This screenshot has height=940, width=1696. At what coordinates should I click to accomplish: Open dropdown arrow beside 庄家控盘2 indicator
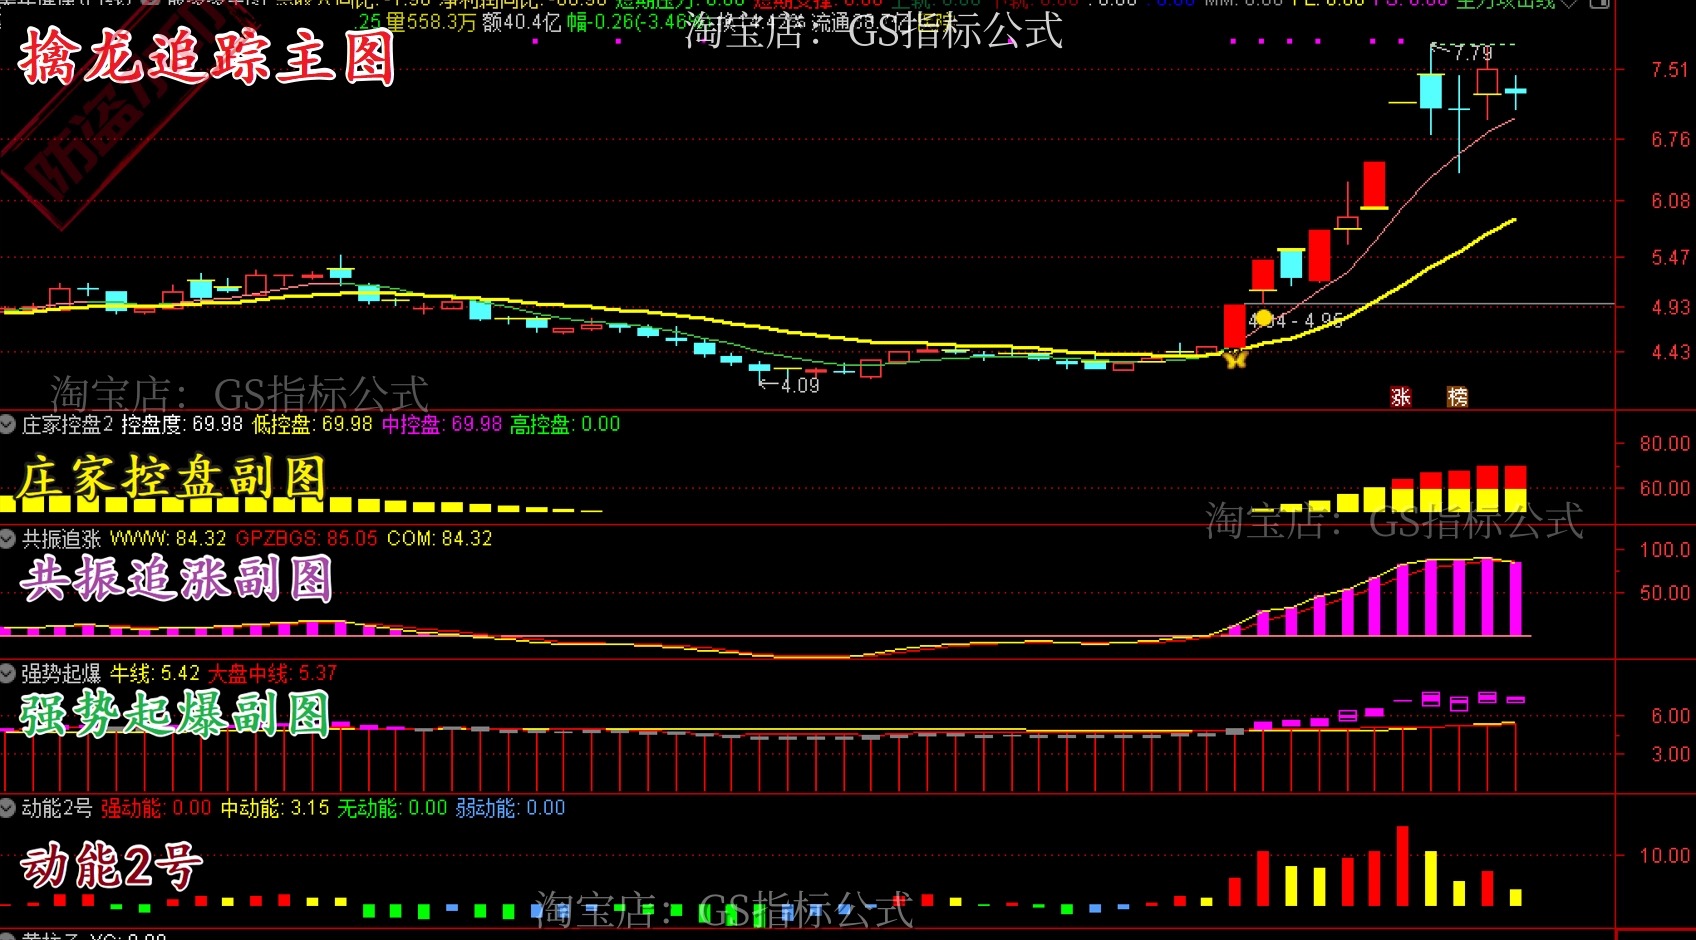pyautogui.click(x=8, y=424)
